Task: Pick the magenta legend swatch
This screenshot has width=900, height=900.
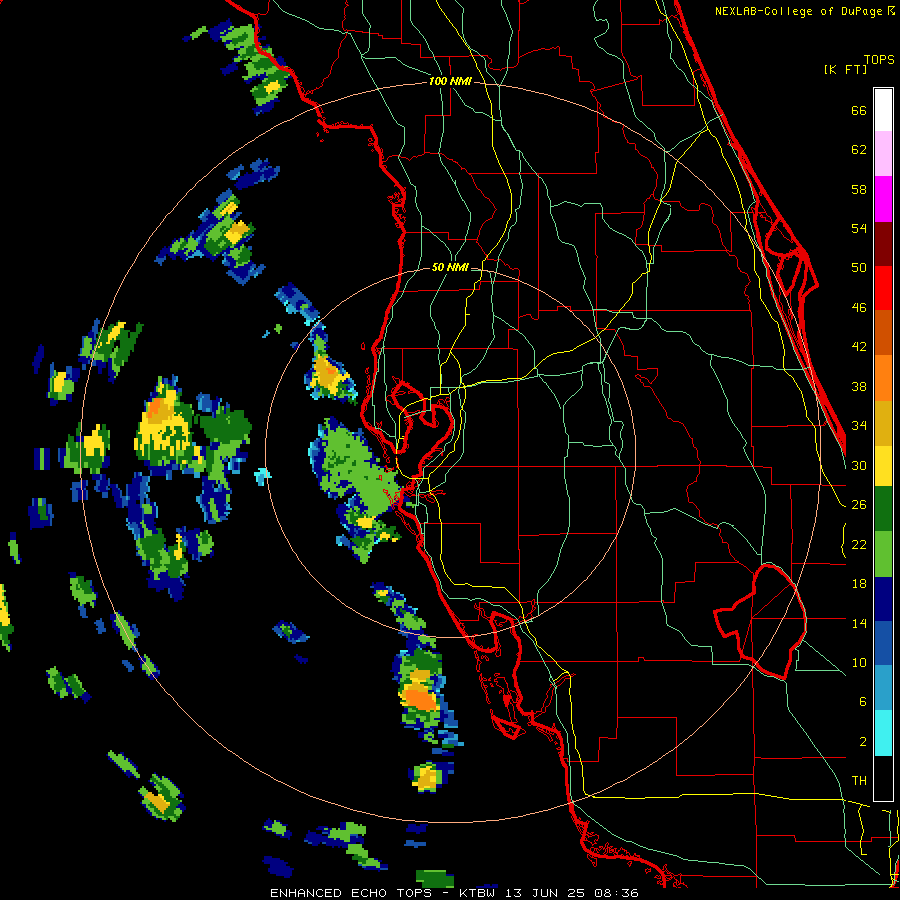Action: pos(883,199)
